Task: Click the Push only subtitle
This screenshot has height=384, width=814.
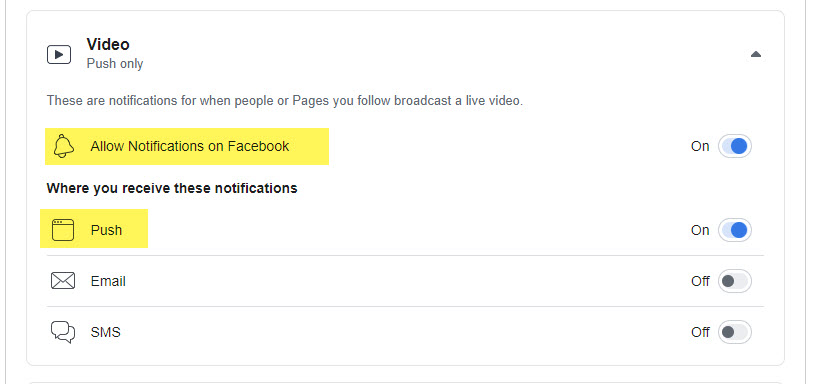Action: click(115, 64)
